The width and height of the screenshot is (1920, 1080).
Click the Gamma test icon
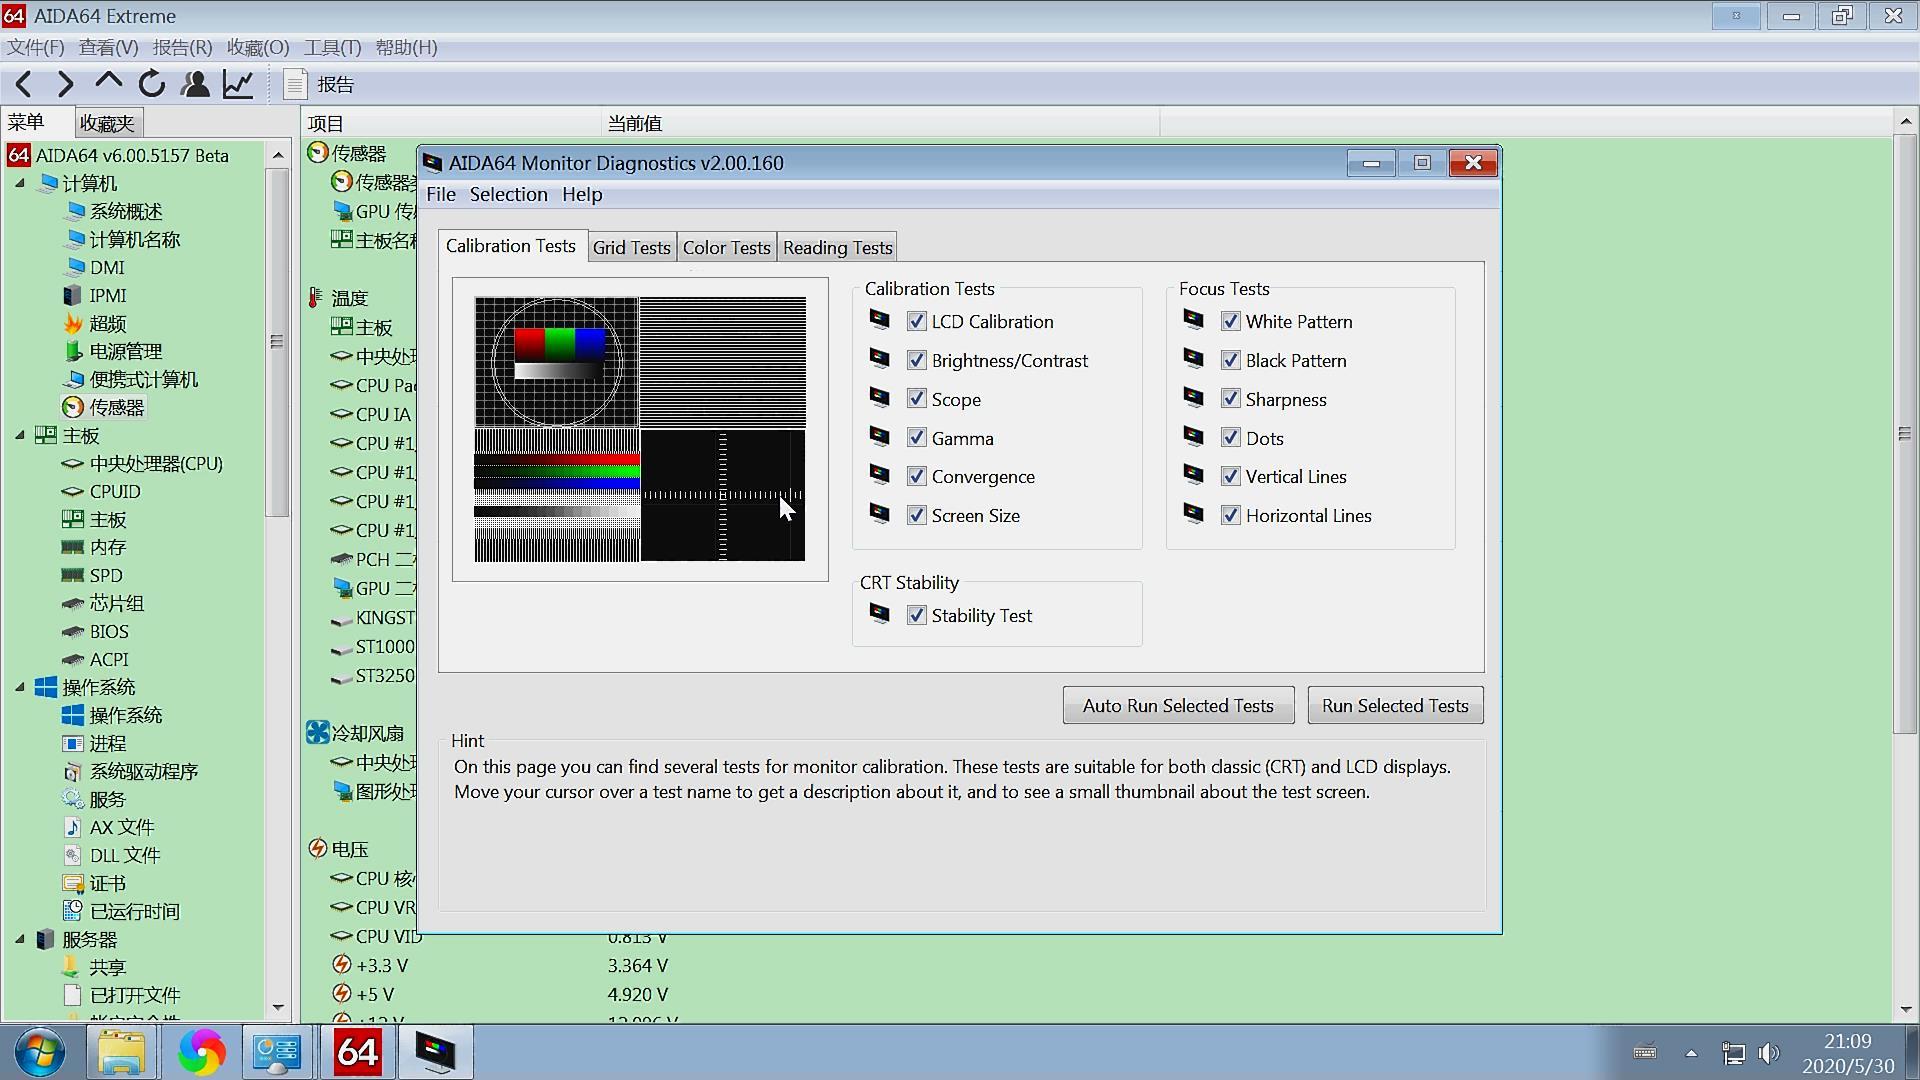[x=878, y=436]
